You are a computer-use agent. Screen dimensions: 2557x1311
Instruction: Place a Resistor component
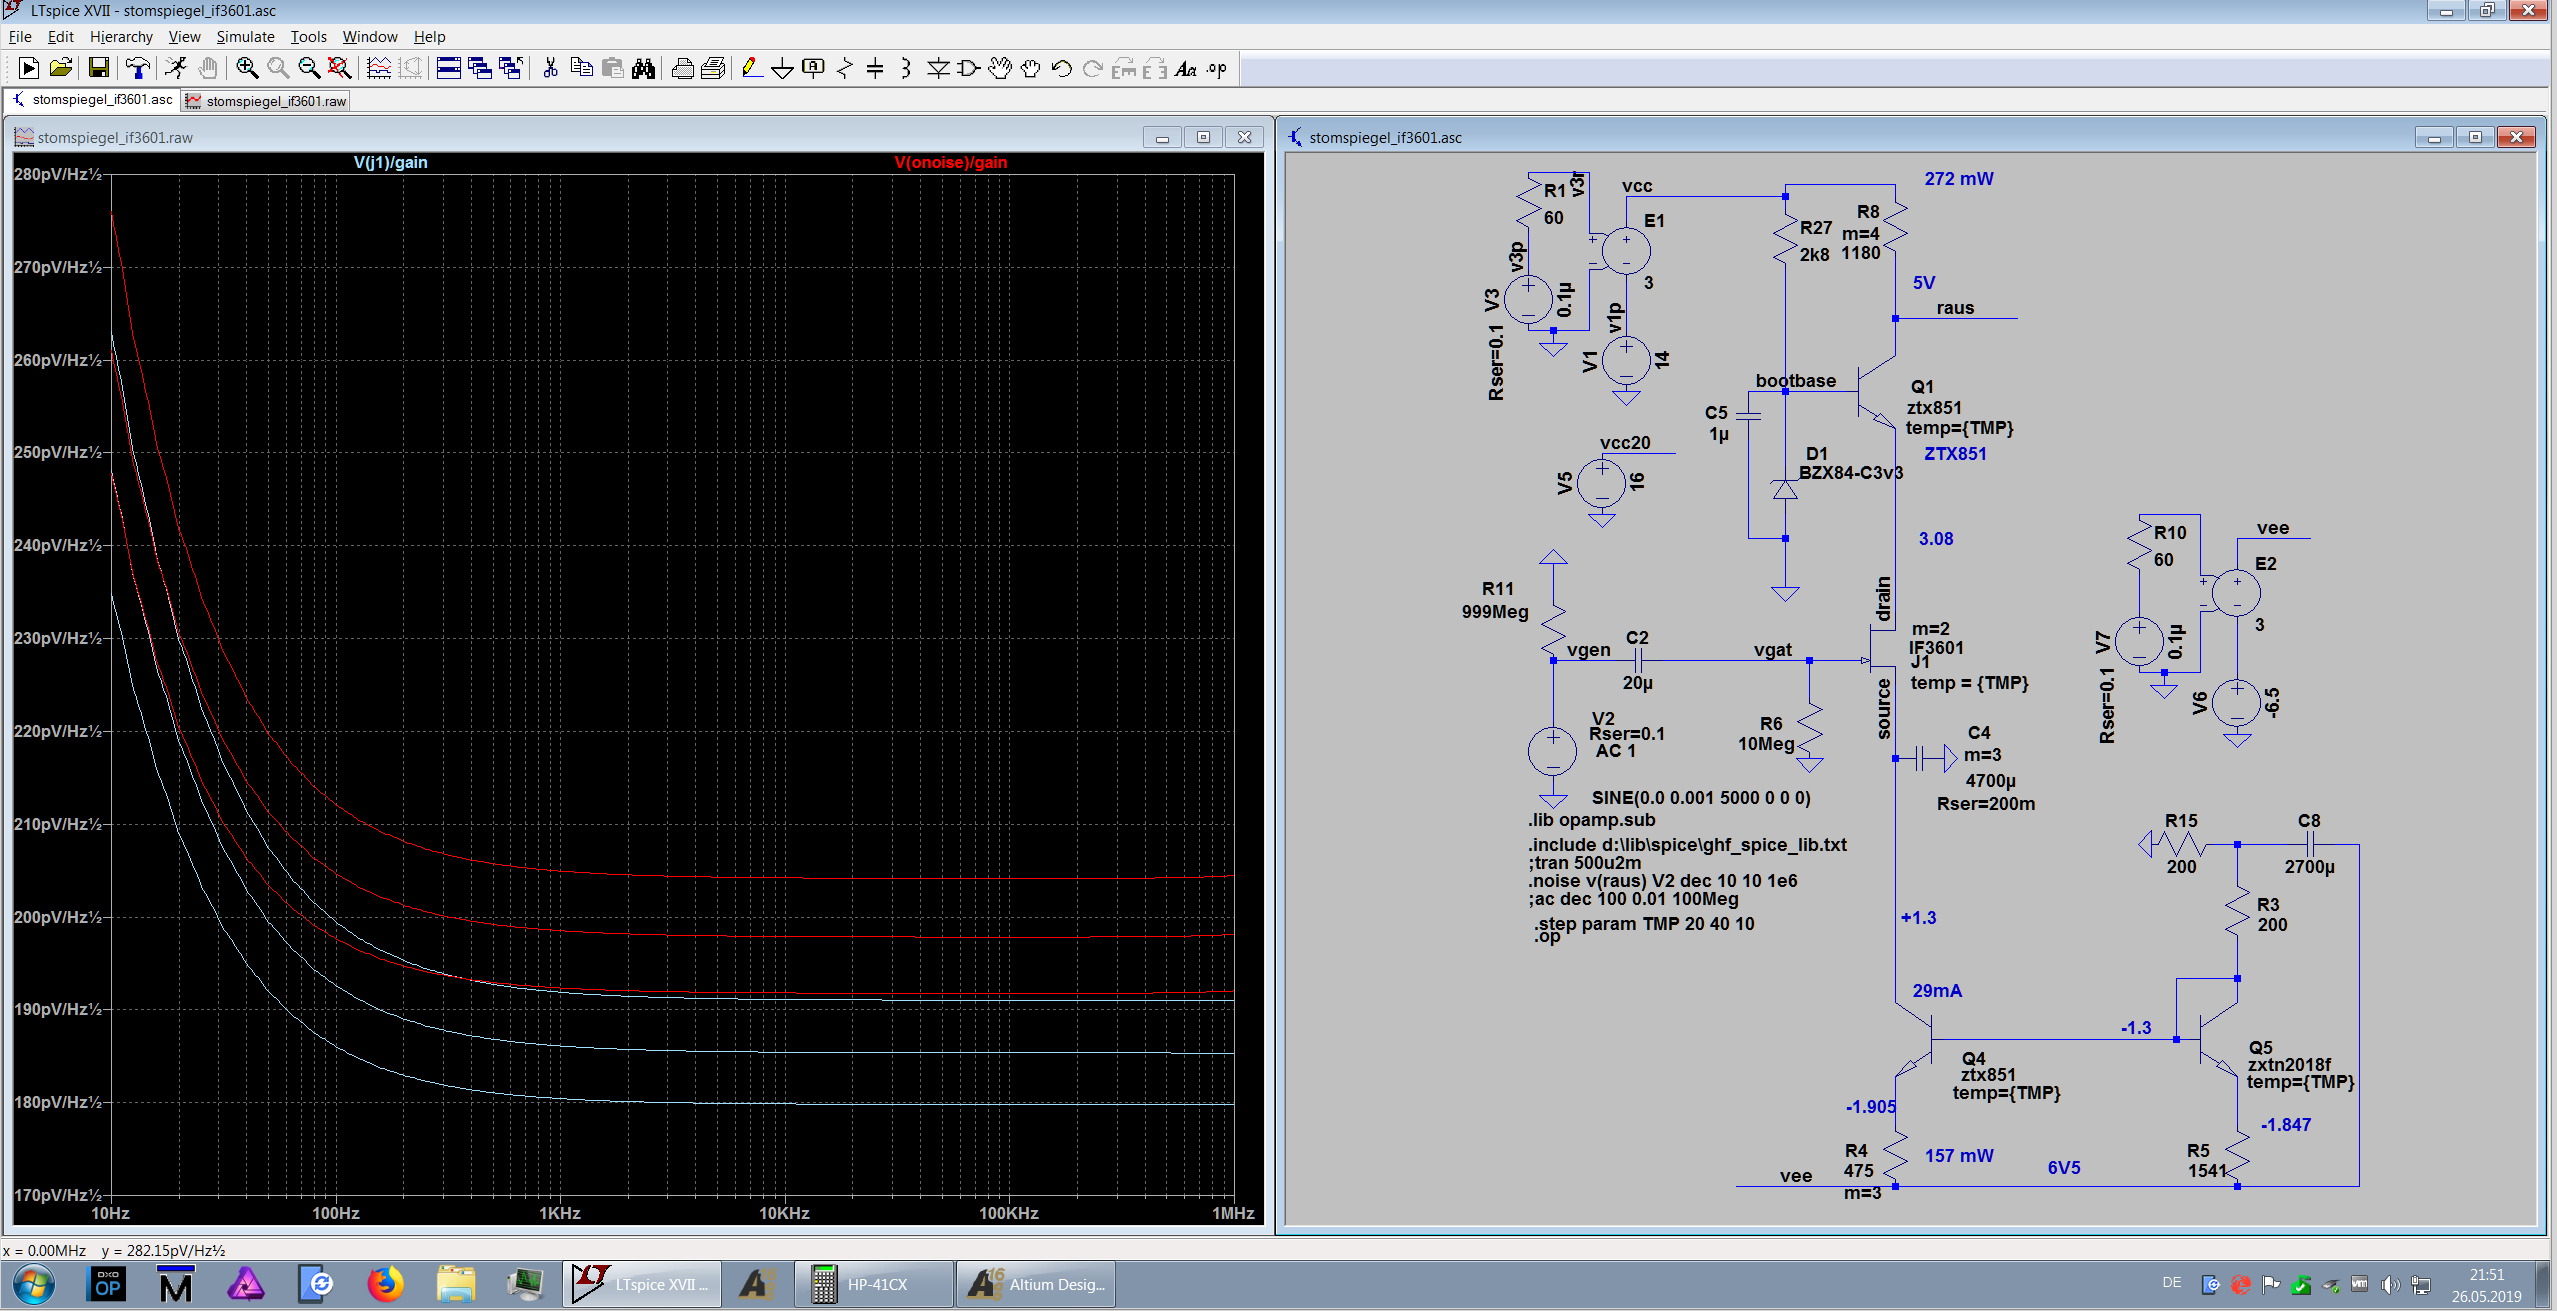tap(845, 68)
